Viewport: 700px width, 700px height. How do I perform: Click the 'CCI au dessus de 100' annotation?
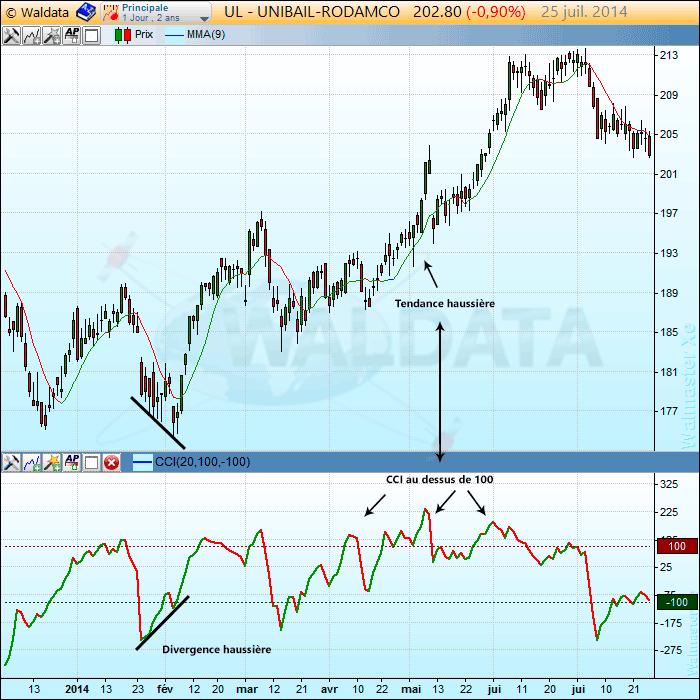pyautogui.click(x=440, y=479)
